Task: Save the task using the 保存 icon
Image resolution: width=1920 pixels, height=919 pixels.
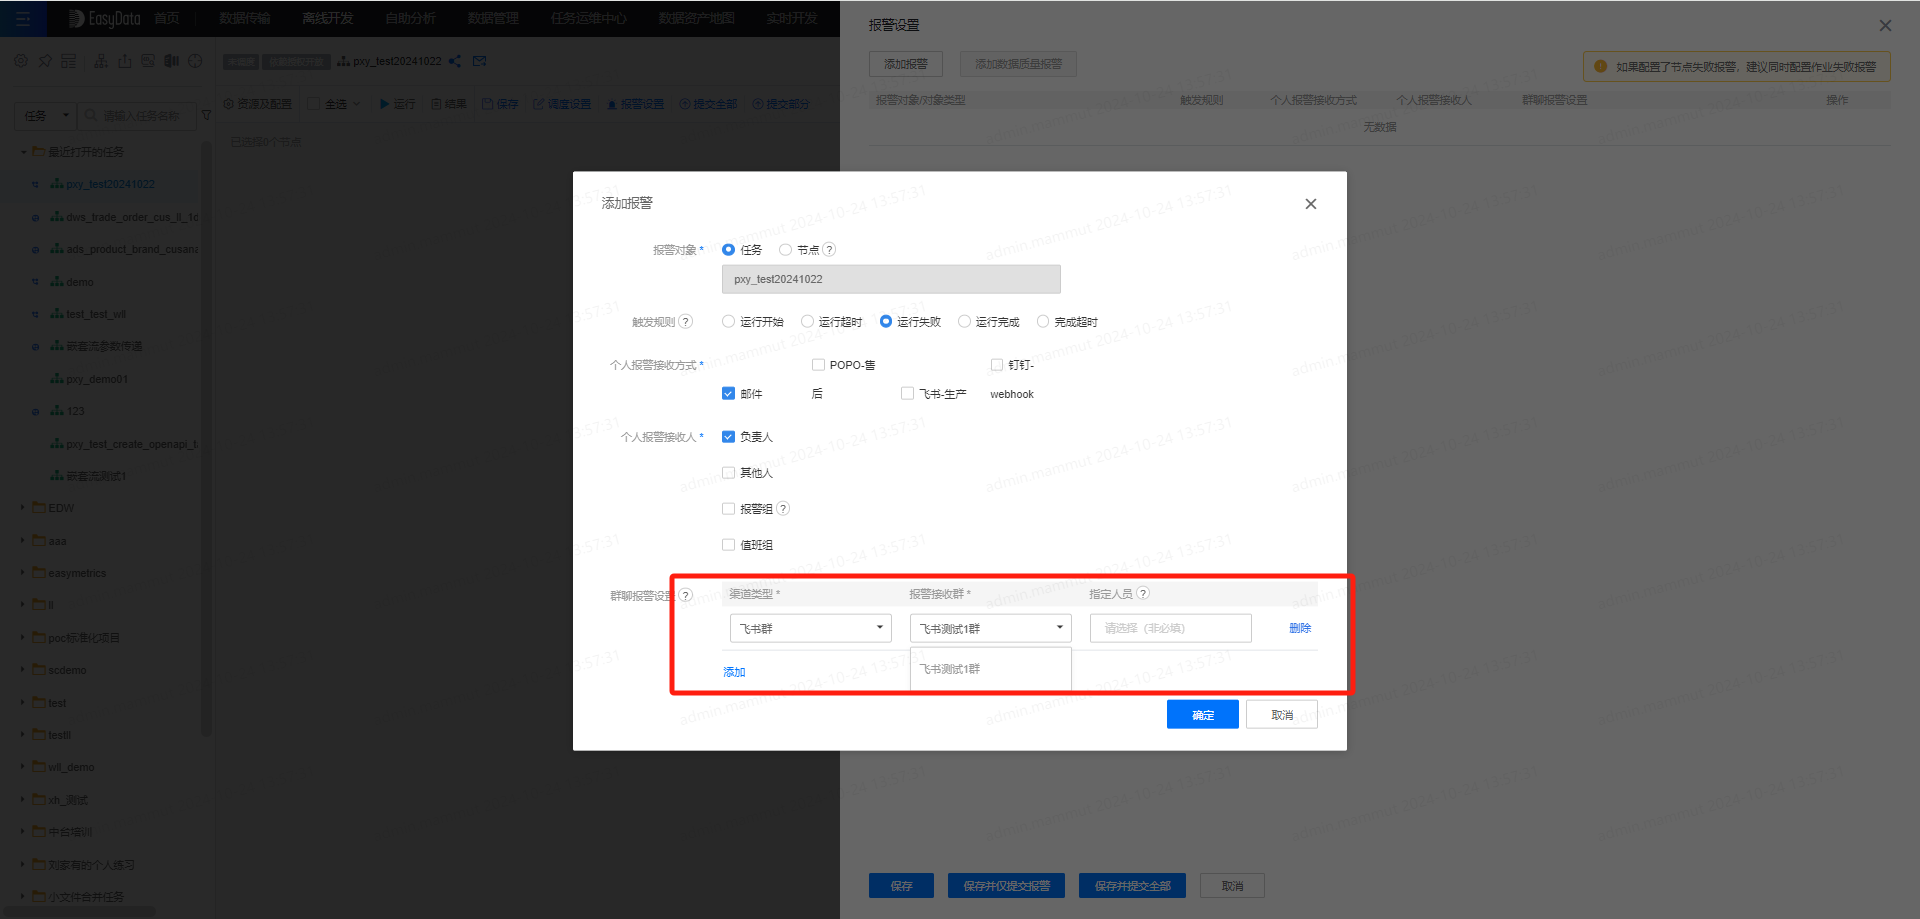Action: pos(500,103)
